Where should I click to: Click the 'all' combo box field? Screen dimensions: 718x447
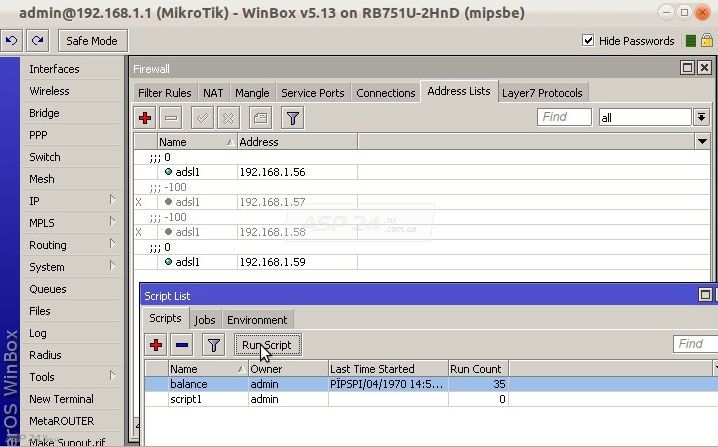(x=645, y=117)
